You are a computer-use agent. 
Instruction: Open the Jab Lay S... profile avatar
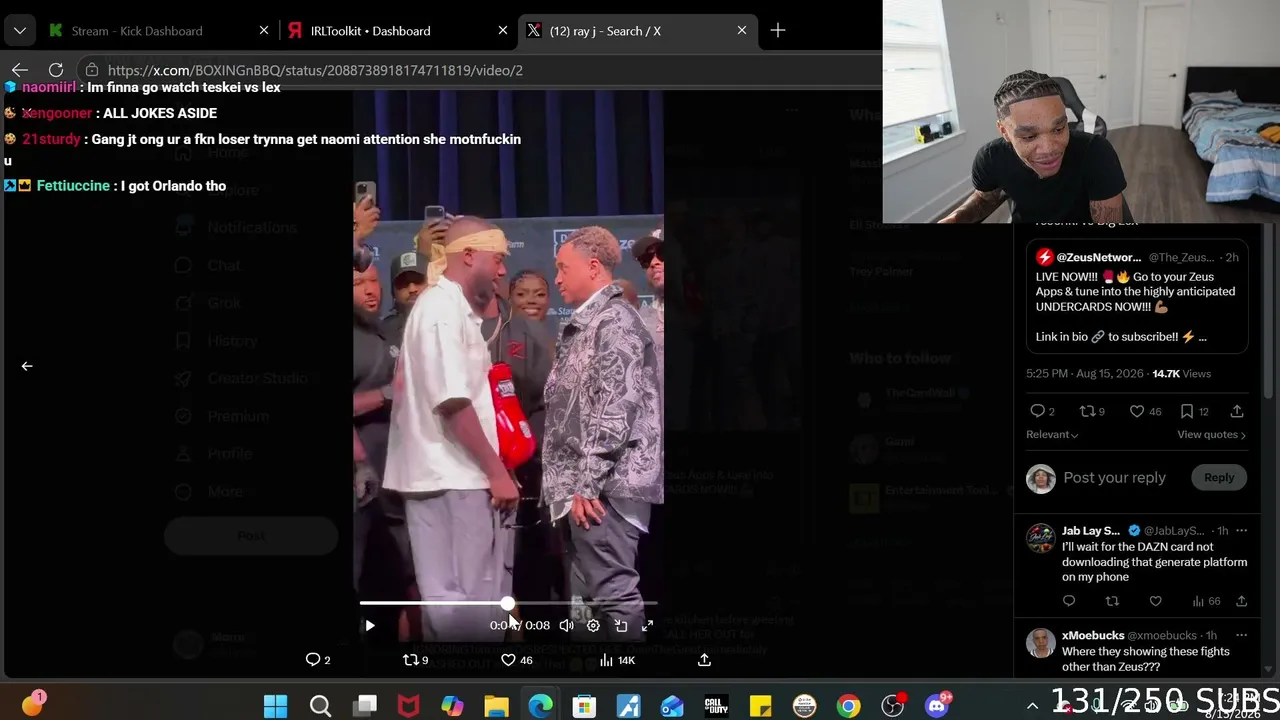(x=1041, y=538)
